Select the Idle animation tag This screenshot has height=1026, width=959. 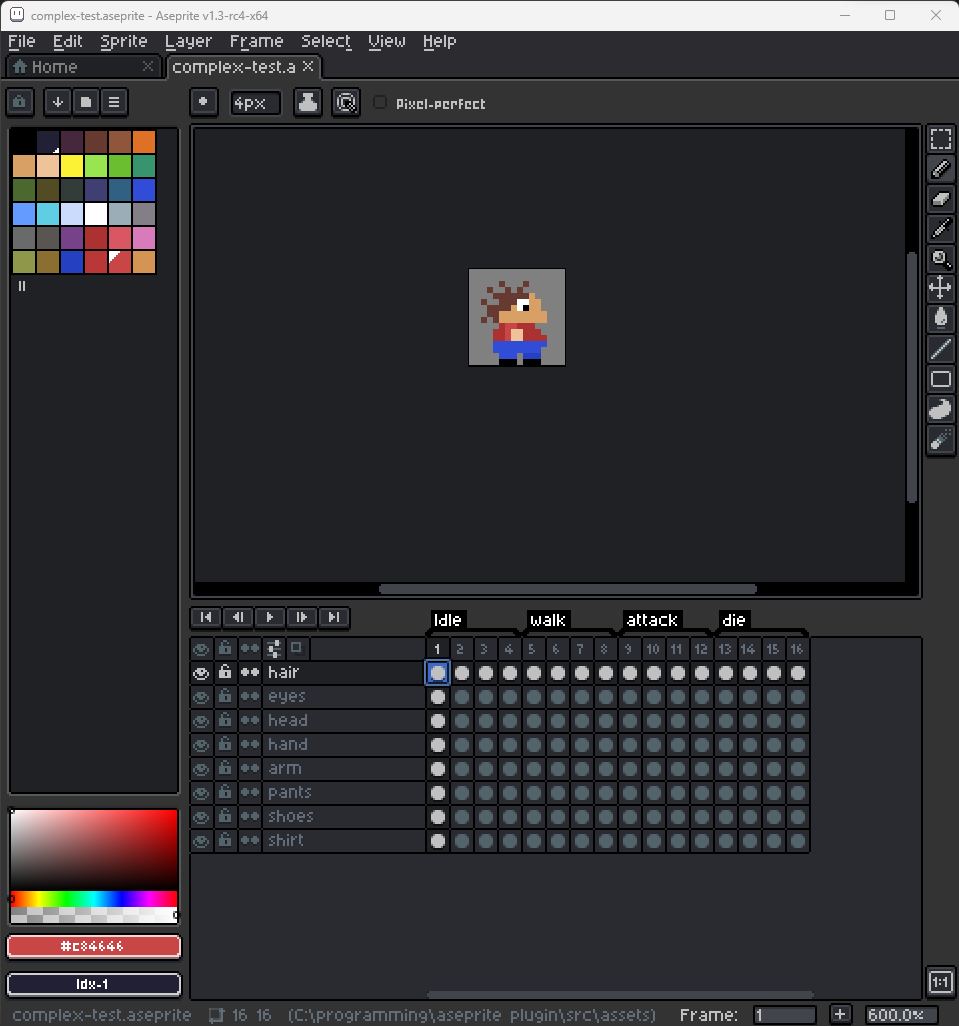click(447, 620)
